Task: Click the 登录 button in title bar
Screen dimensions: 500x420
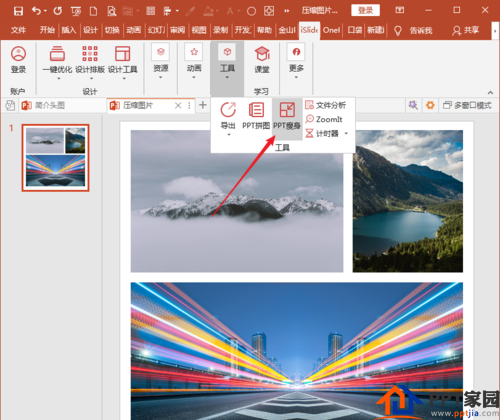Action: point(365,10)
